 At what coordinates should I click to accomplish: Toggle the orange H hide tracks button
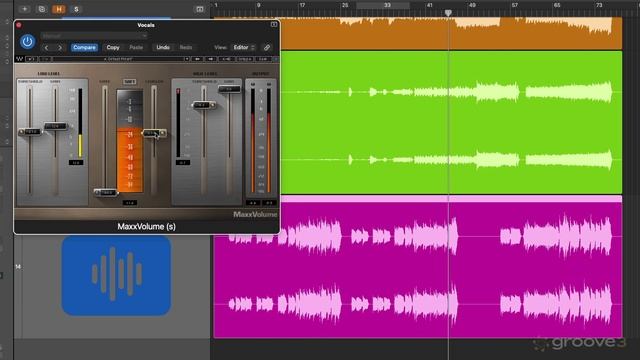pos(59,9)
